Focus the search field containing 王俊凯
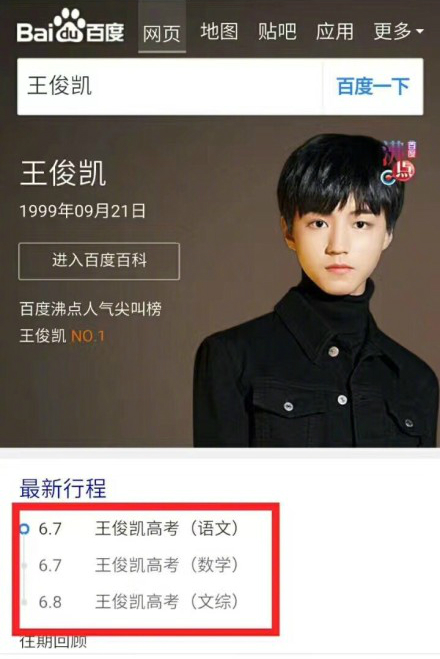This screenshot has height=659, width=440. (x=170, y=87)
